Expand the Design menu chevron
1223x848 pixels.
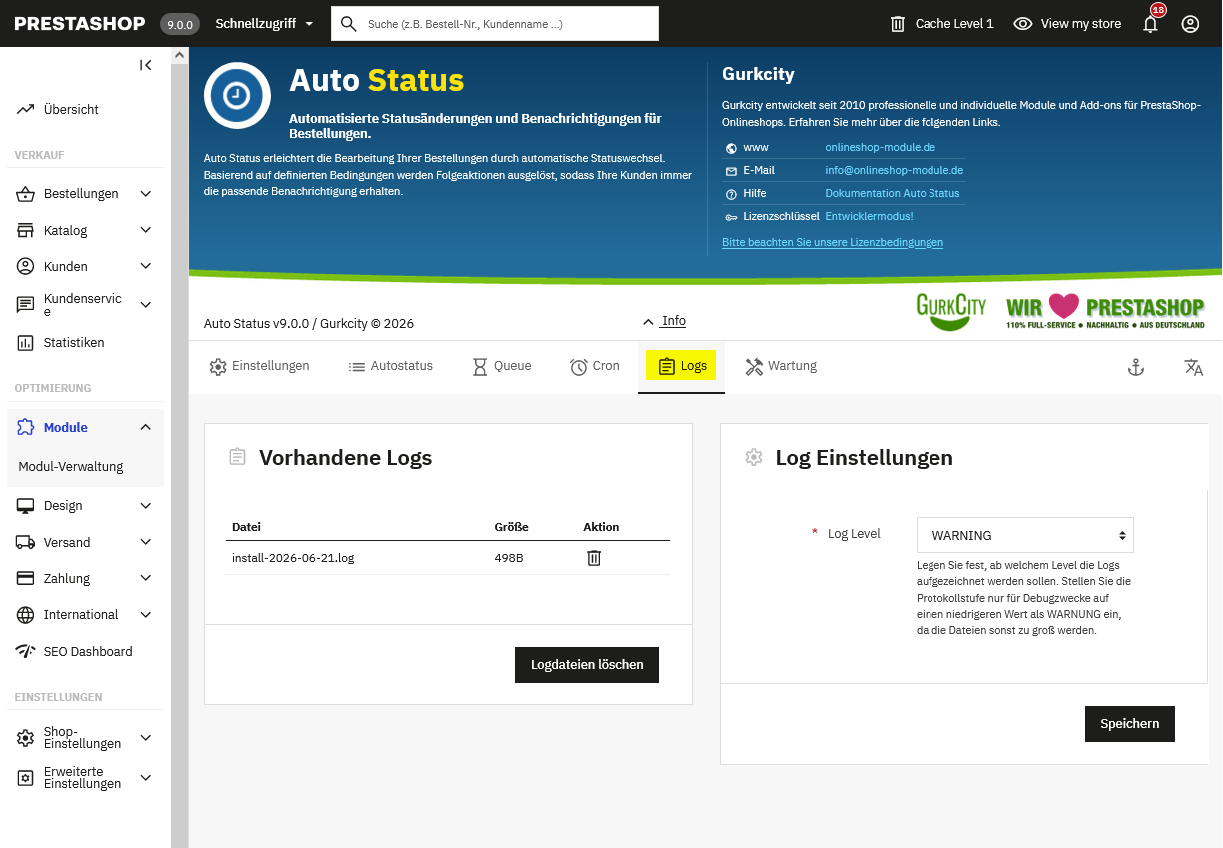[146, 506]
